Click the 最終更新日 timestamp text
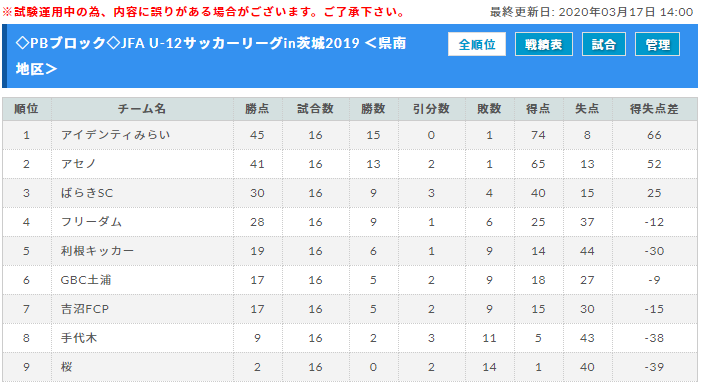This screenshot has width=703, height=385. pos(591,12)
